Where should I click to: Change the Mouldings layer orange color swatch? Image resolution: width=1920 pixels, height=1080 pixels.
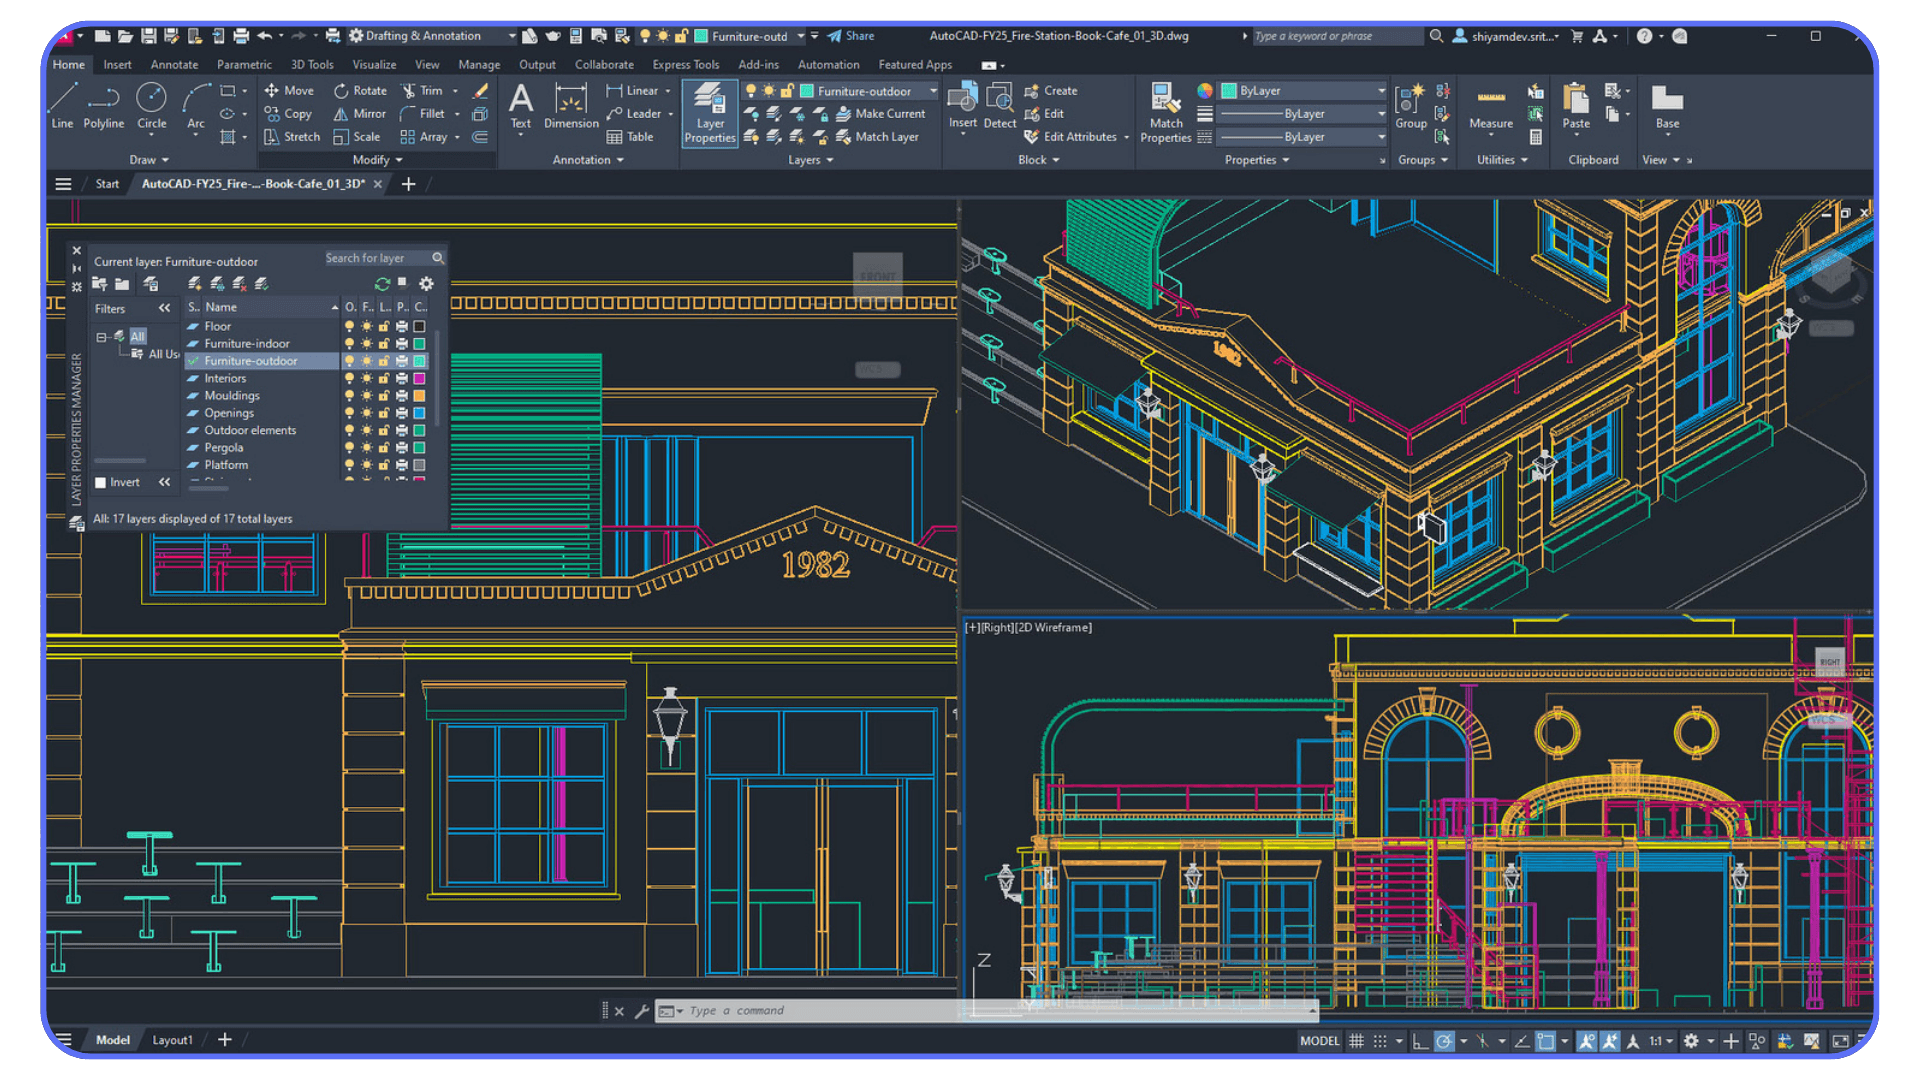click(x=418, y=395)
